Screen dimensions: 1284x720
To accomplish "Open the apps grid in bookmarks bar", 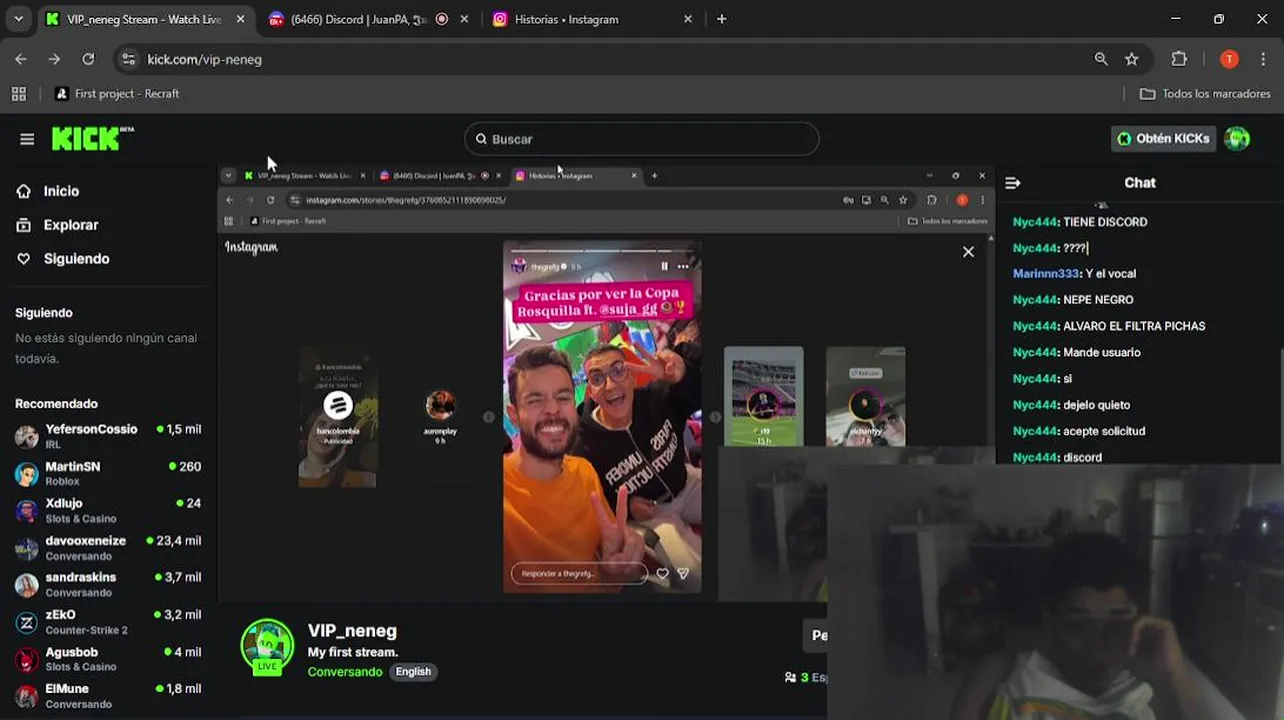I will (18, 94).
